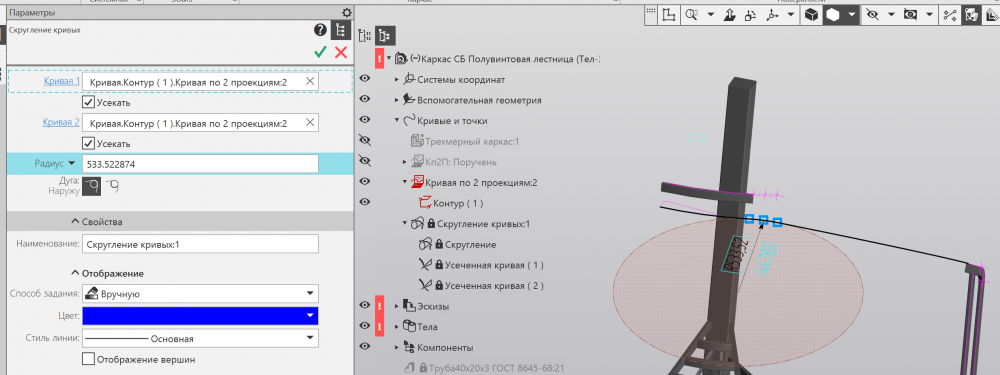This screenshot has height=375, width=1000.
Task: Hide Системы координат with its eye icon
Action: tap(365, 79)
